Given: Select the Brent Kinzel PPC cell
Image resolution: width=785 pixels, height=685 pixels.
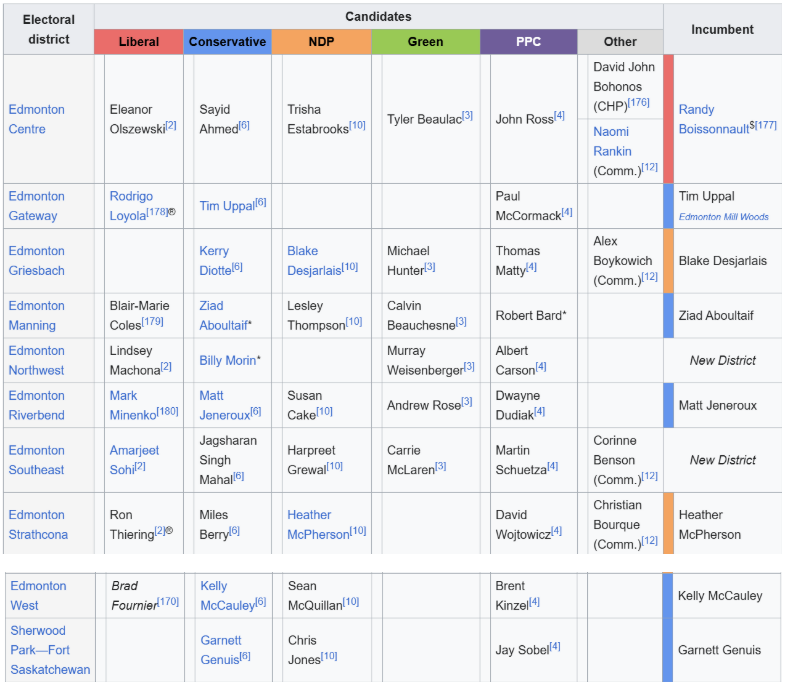Looking at the screenshot, I should pos(534,595).
